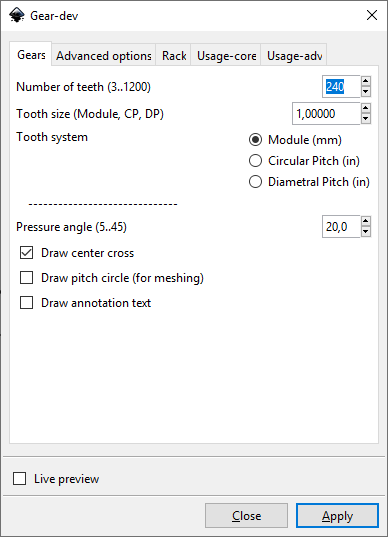The width and height of the screenshot is (388, 537).
Task: Choose Diametral Pitch (in) radio option
Action: (255, 182)
